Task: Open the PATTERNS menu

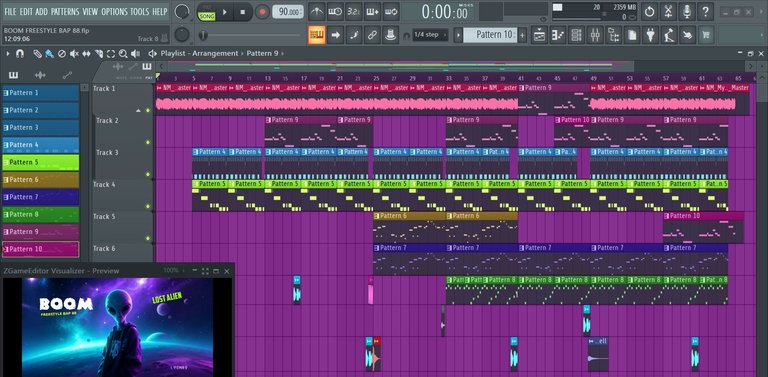Action: (65, 11)
